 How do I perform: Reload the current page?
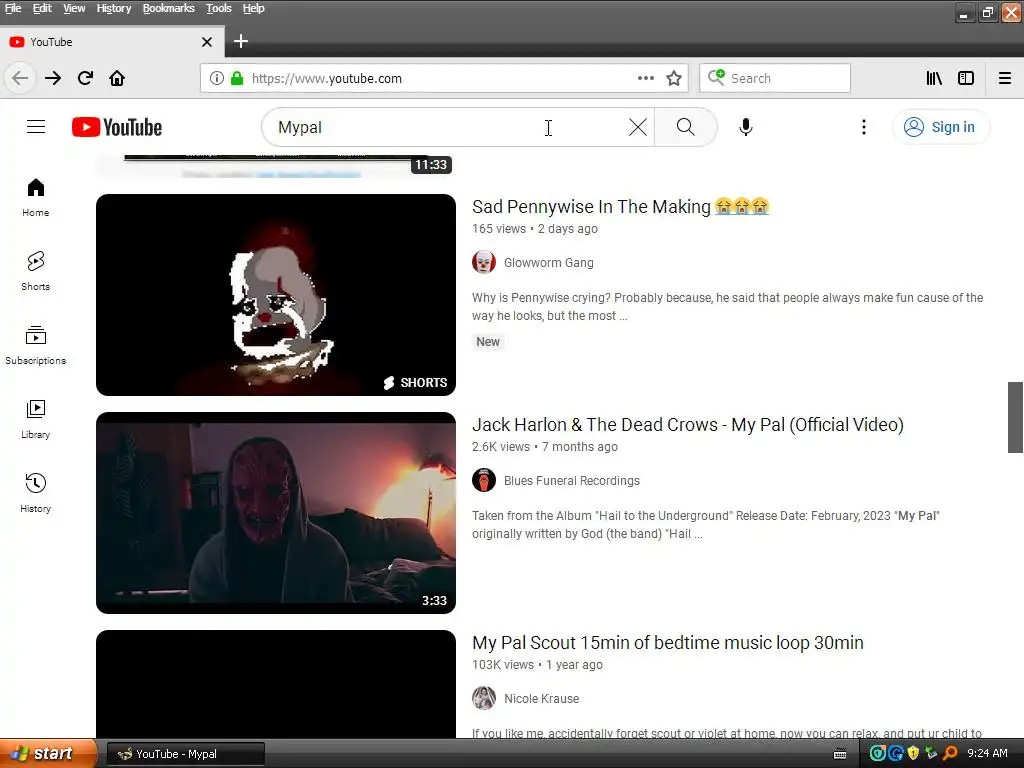[85, 78]
